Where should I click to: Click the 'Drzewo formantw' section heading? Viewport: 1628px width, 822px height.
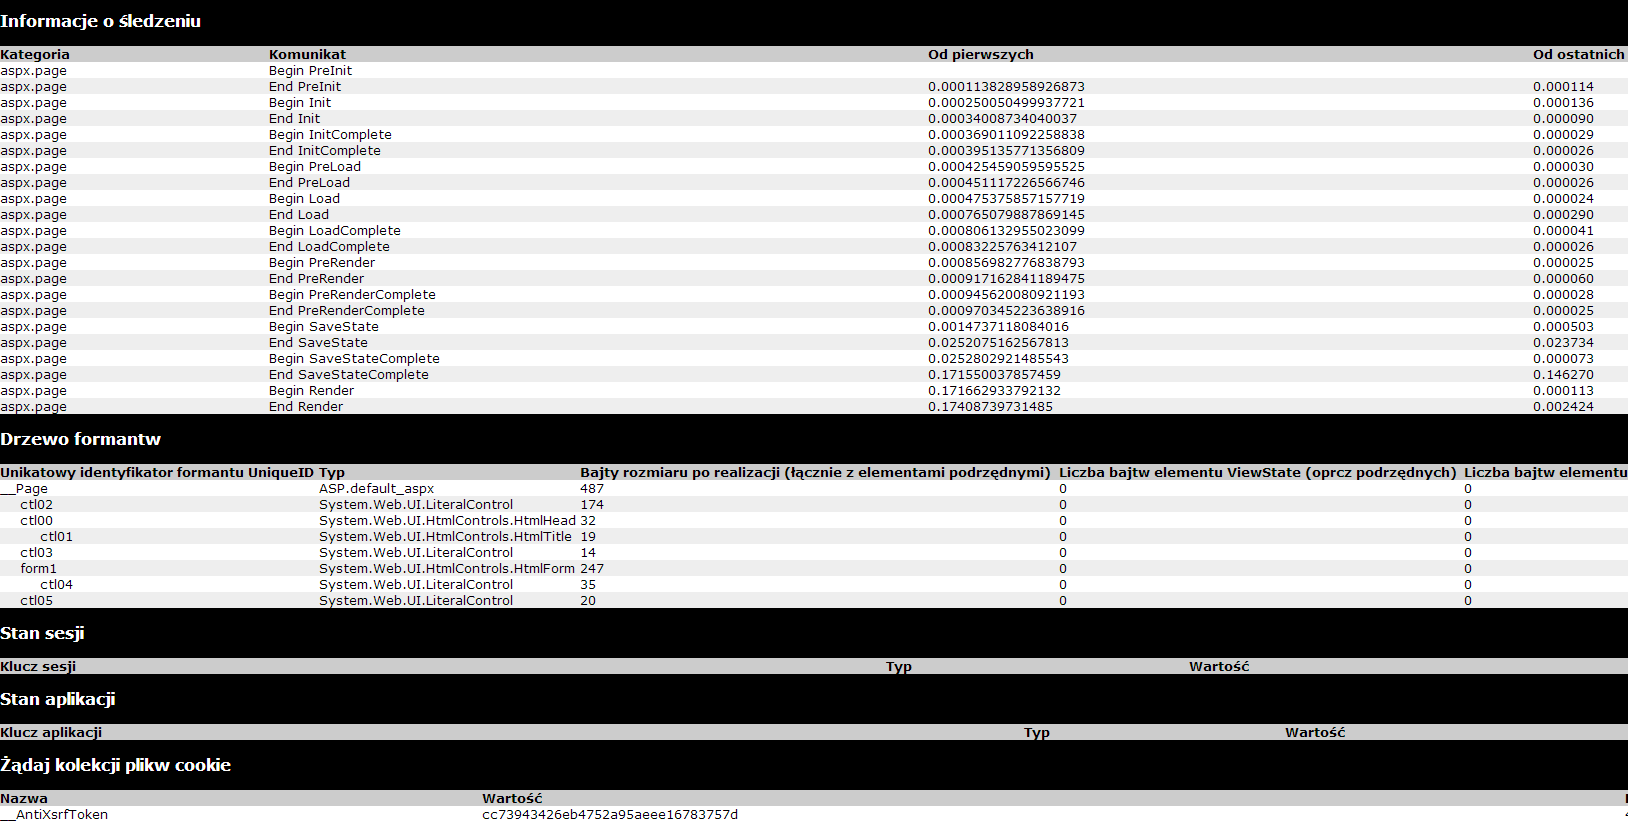(x=80, y=439)
